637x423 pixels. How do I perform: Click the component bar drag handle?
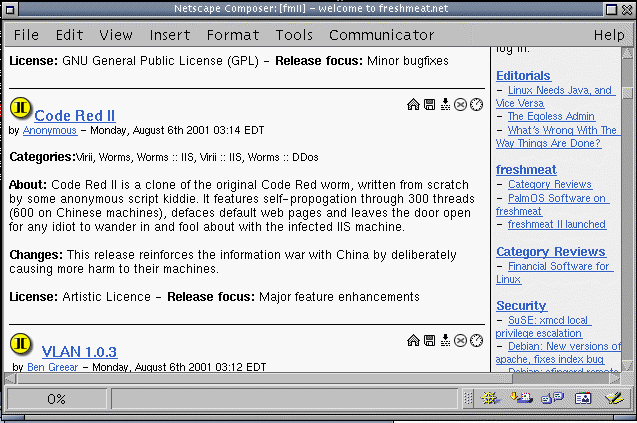pos(468,398)
